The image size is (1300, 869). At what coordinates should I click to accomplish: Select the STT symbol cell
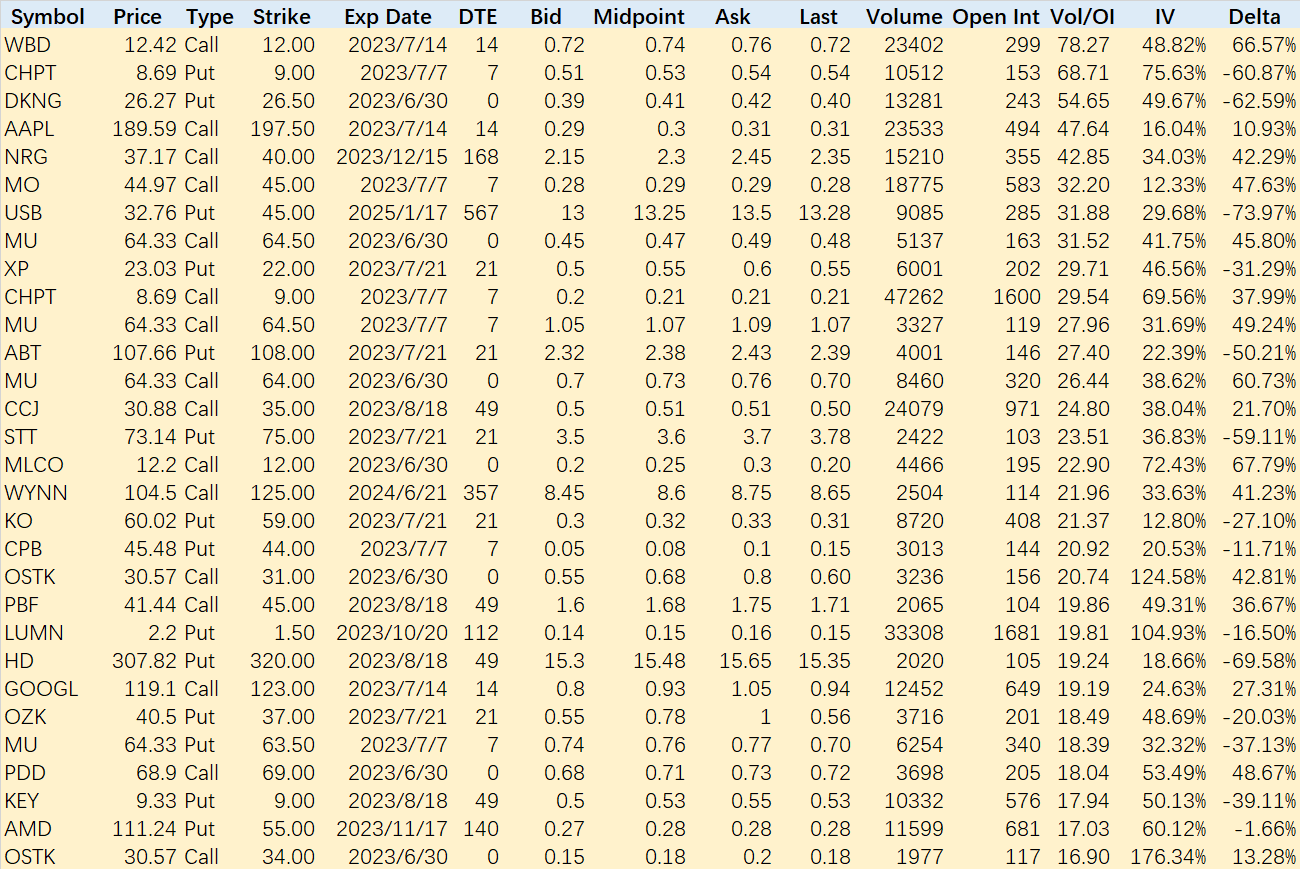point(21,437)
